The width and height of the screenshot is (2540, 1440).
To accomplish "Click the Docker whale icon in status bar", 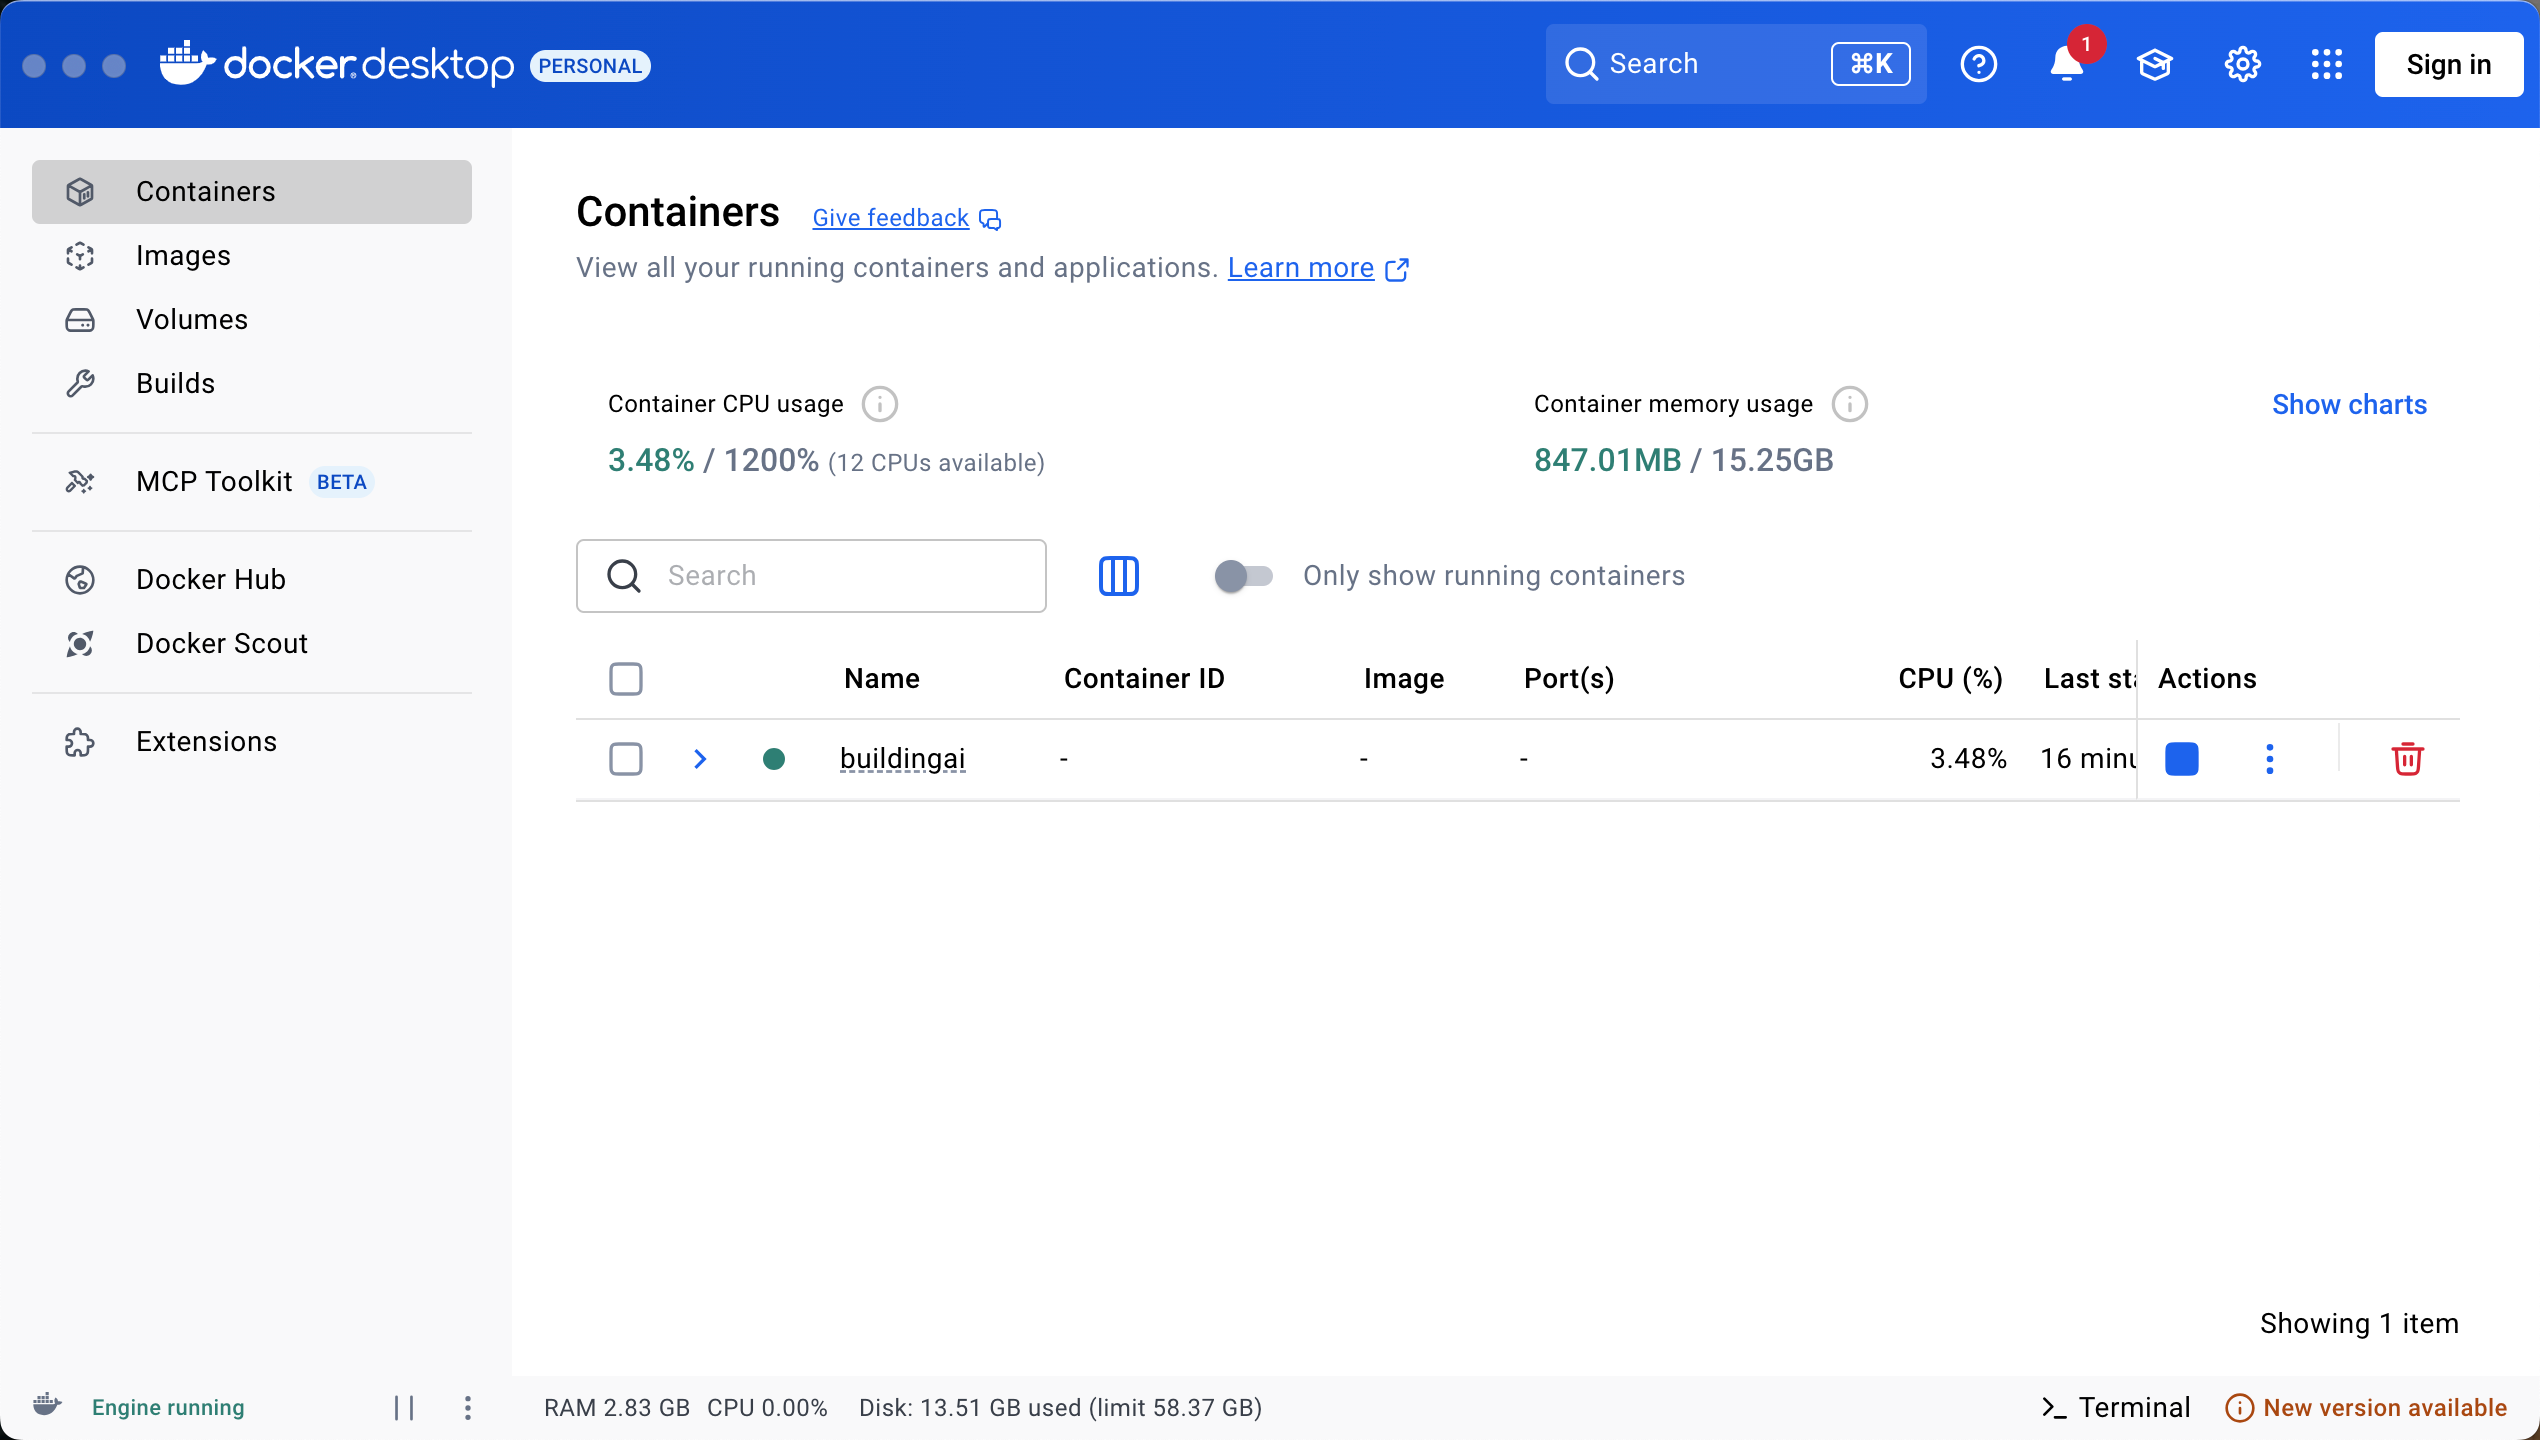I will tap(47, 1405).
